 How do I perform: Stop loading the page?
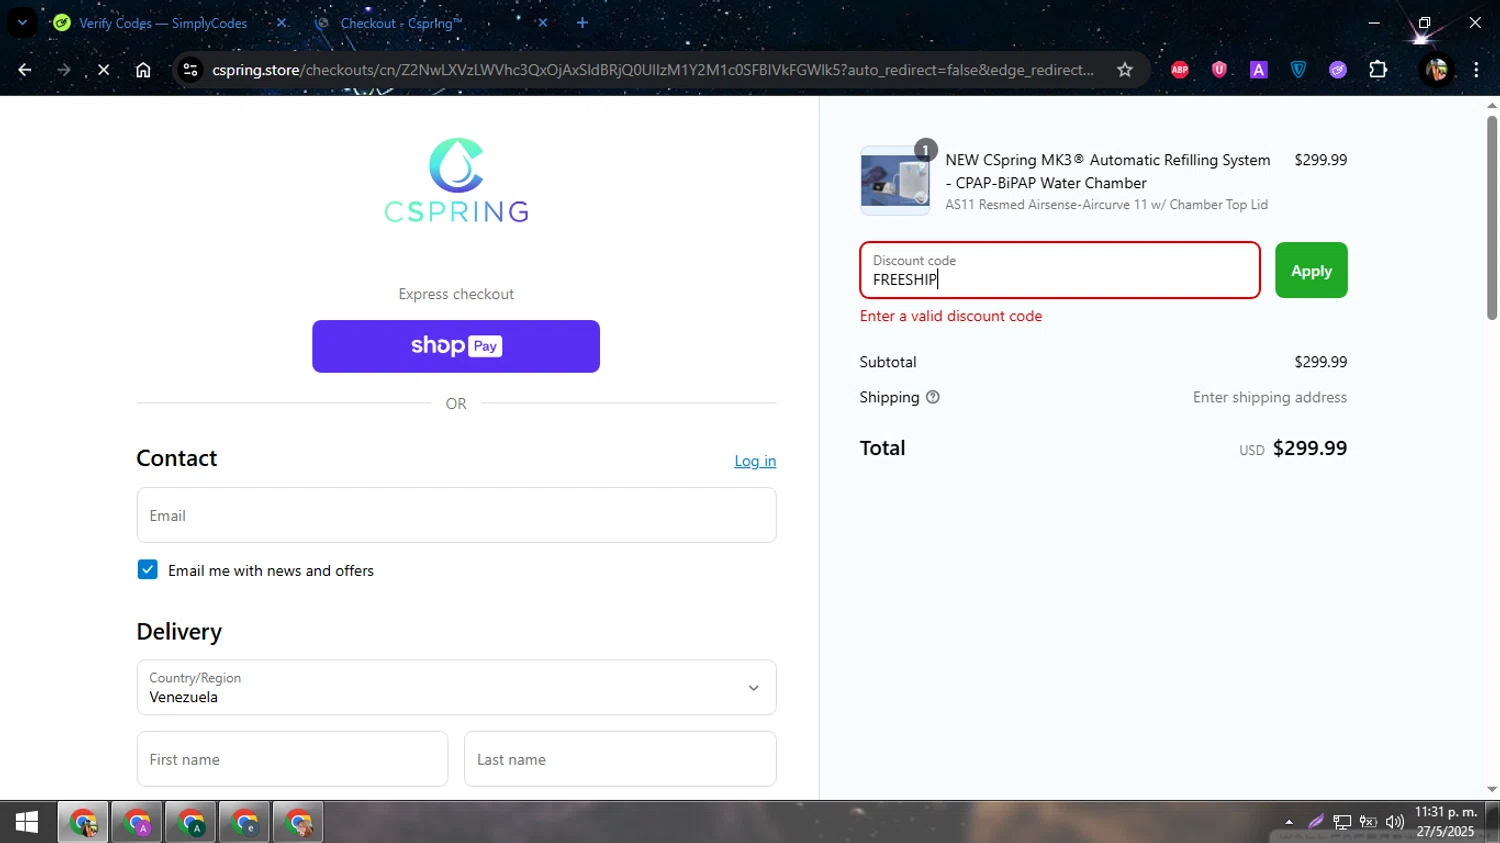[103, 70]
